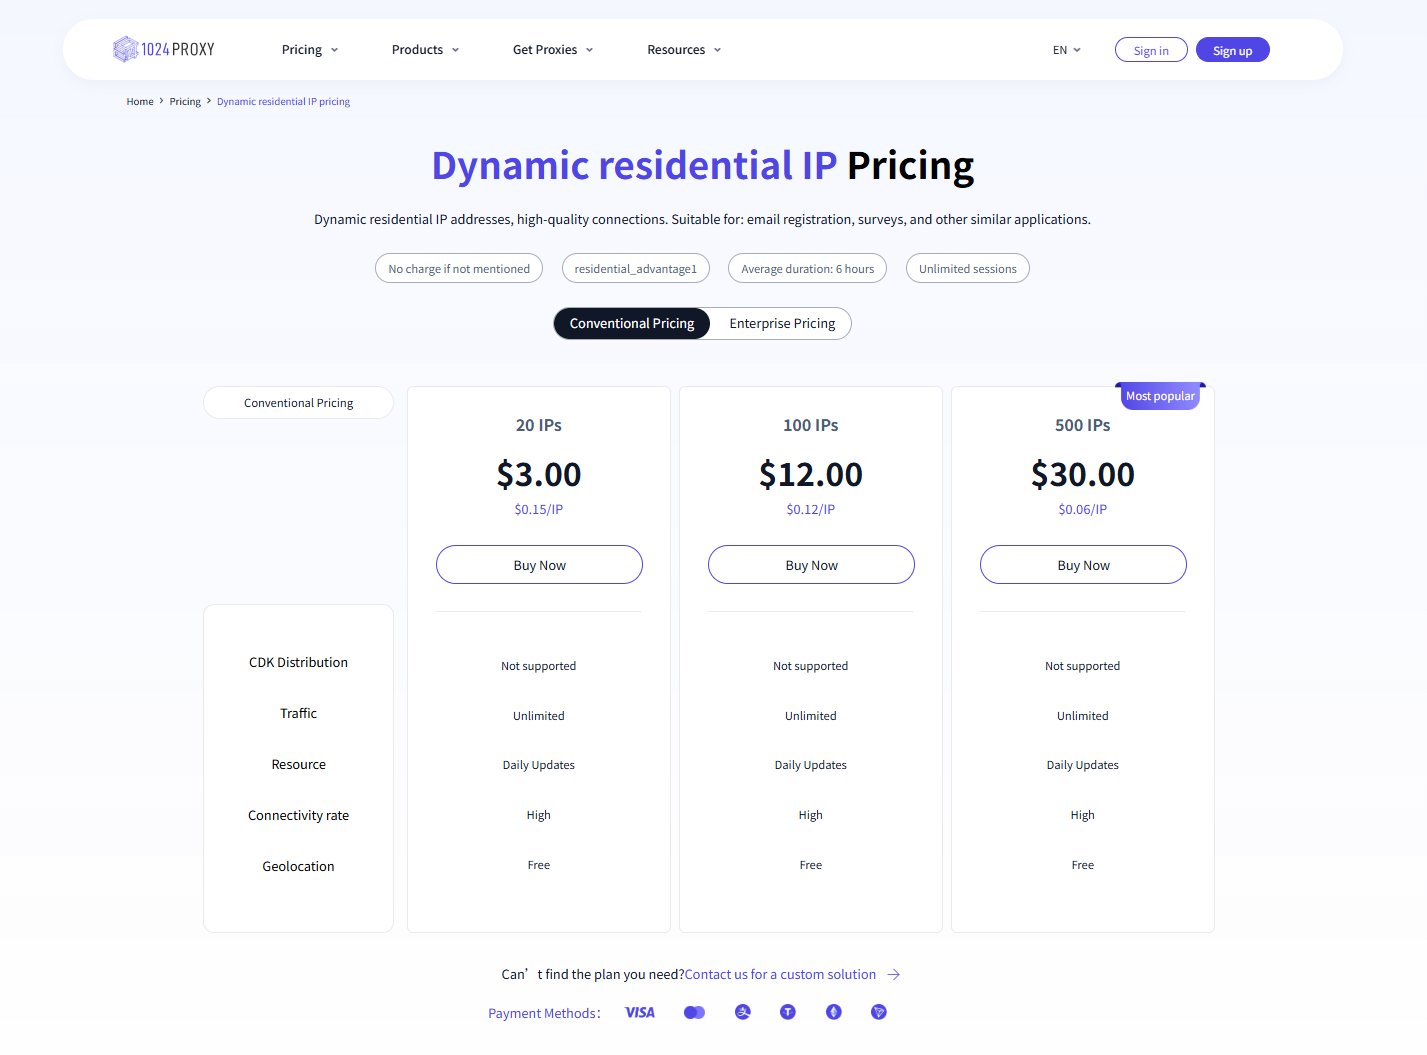Screen dimensions: 1427x1055
Task: Open the Pricing breadcrumb link
Action: click(185, 102)
